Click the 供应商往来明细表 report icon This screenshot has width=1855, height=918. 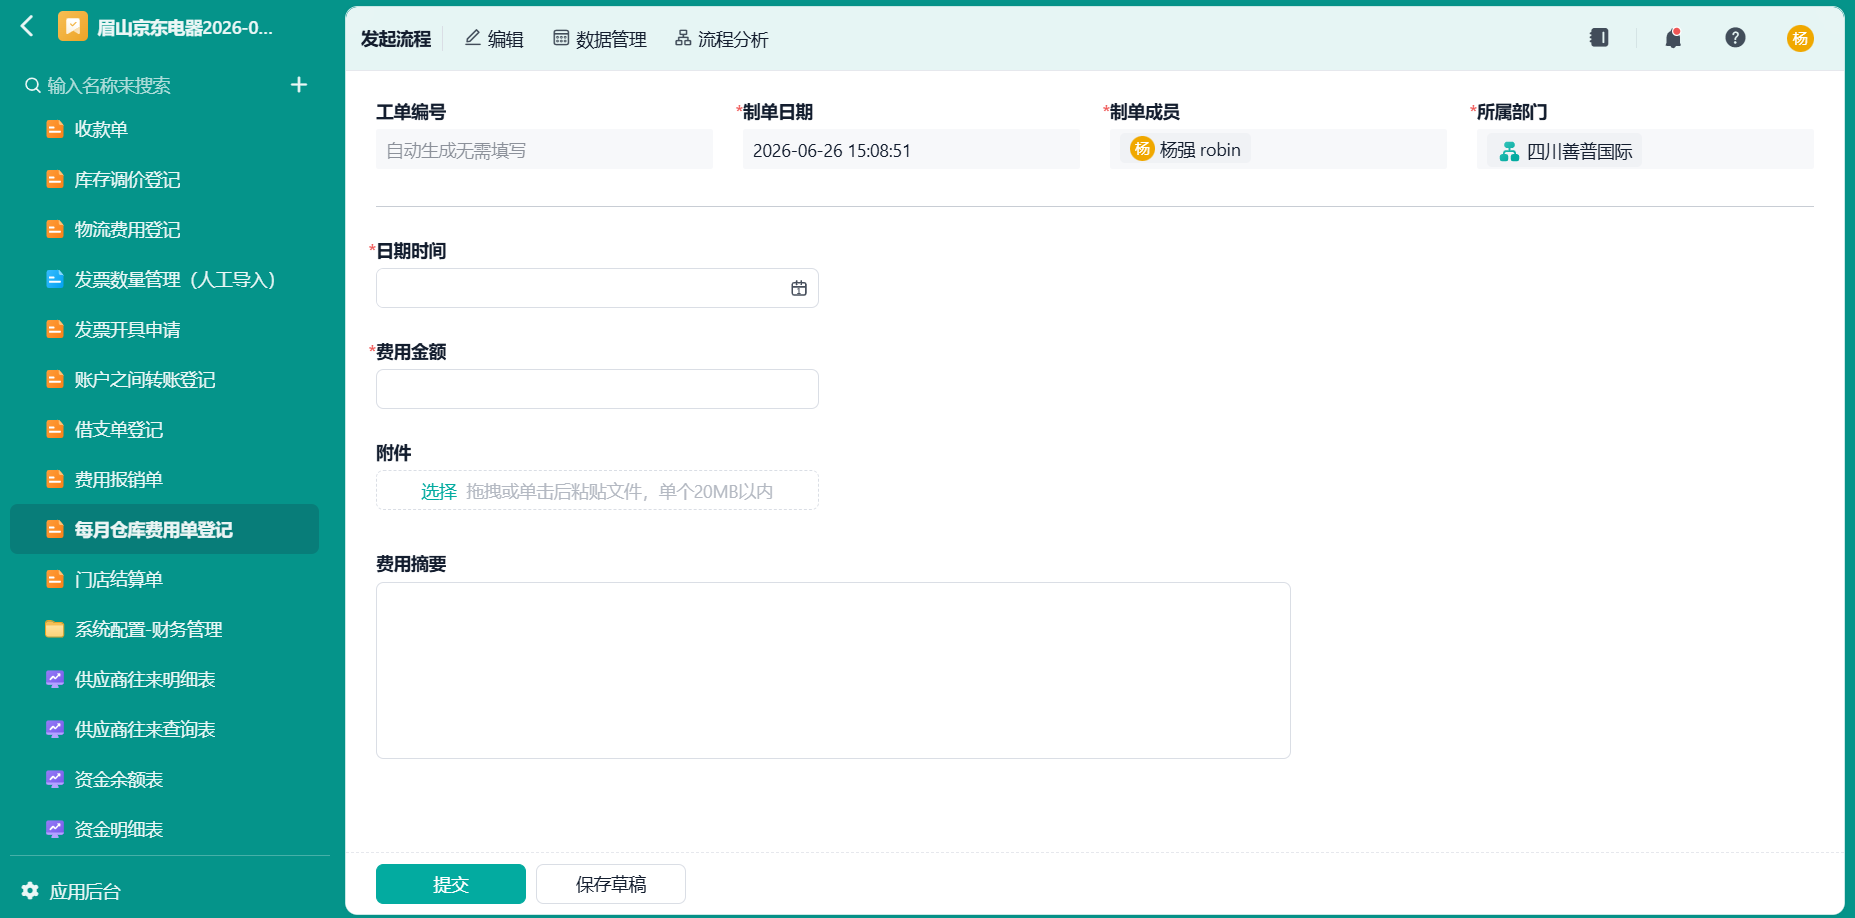click(x=55, y=679)
